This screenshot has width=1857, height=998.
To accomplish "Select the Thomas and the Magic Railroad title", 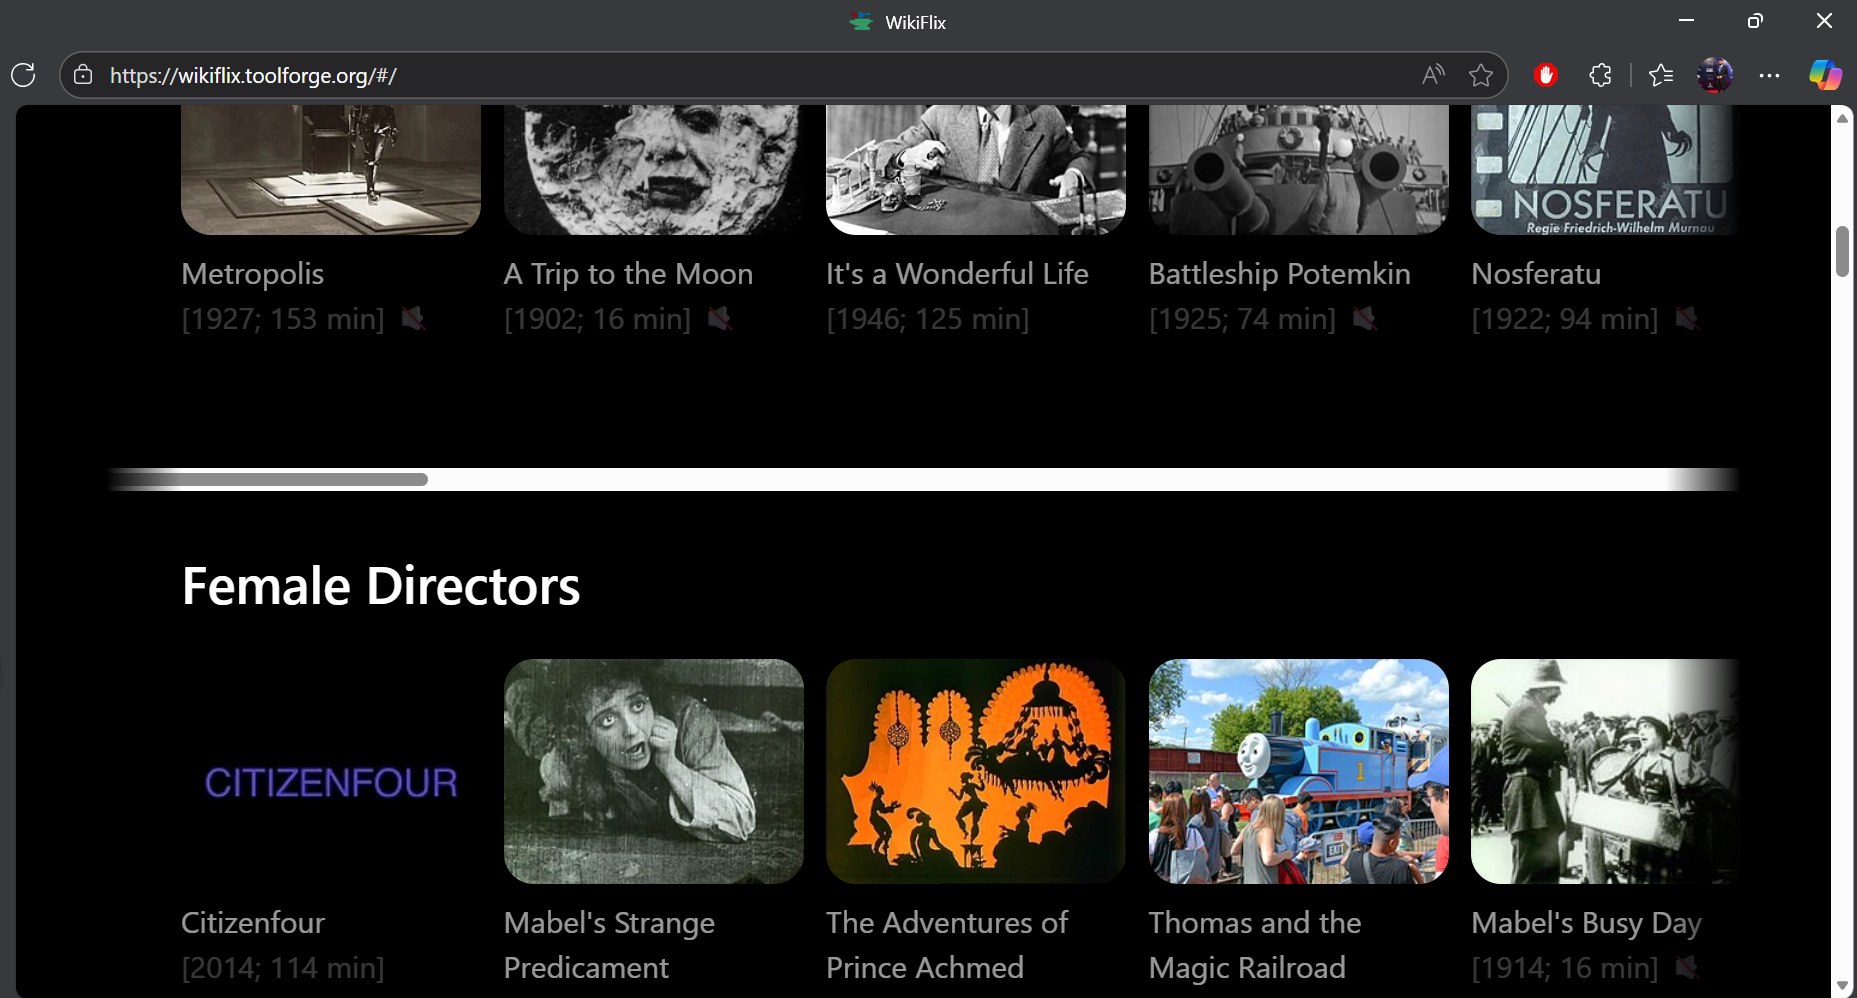I will [1255, 945].
